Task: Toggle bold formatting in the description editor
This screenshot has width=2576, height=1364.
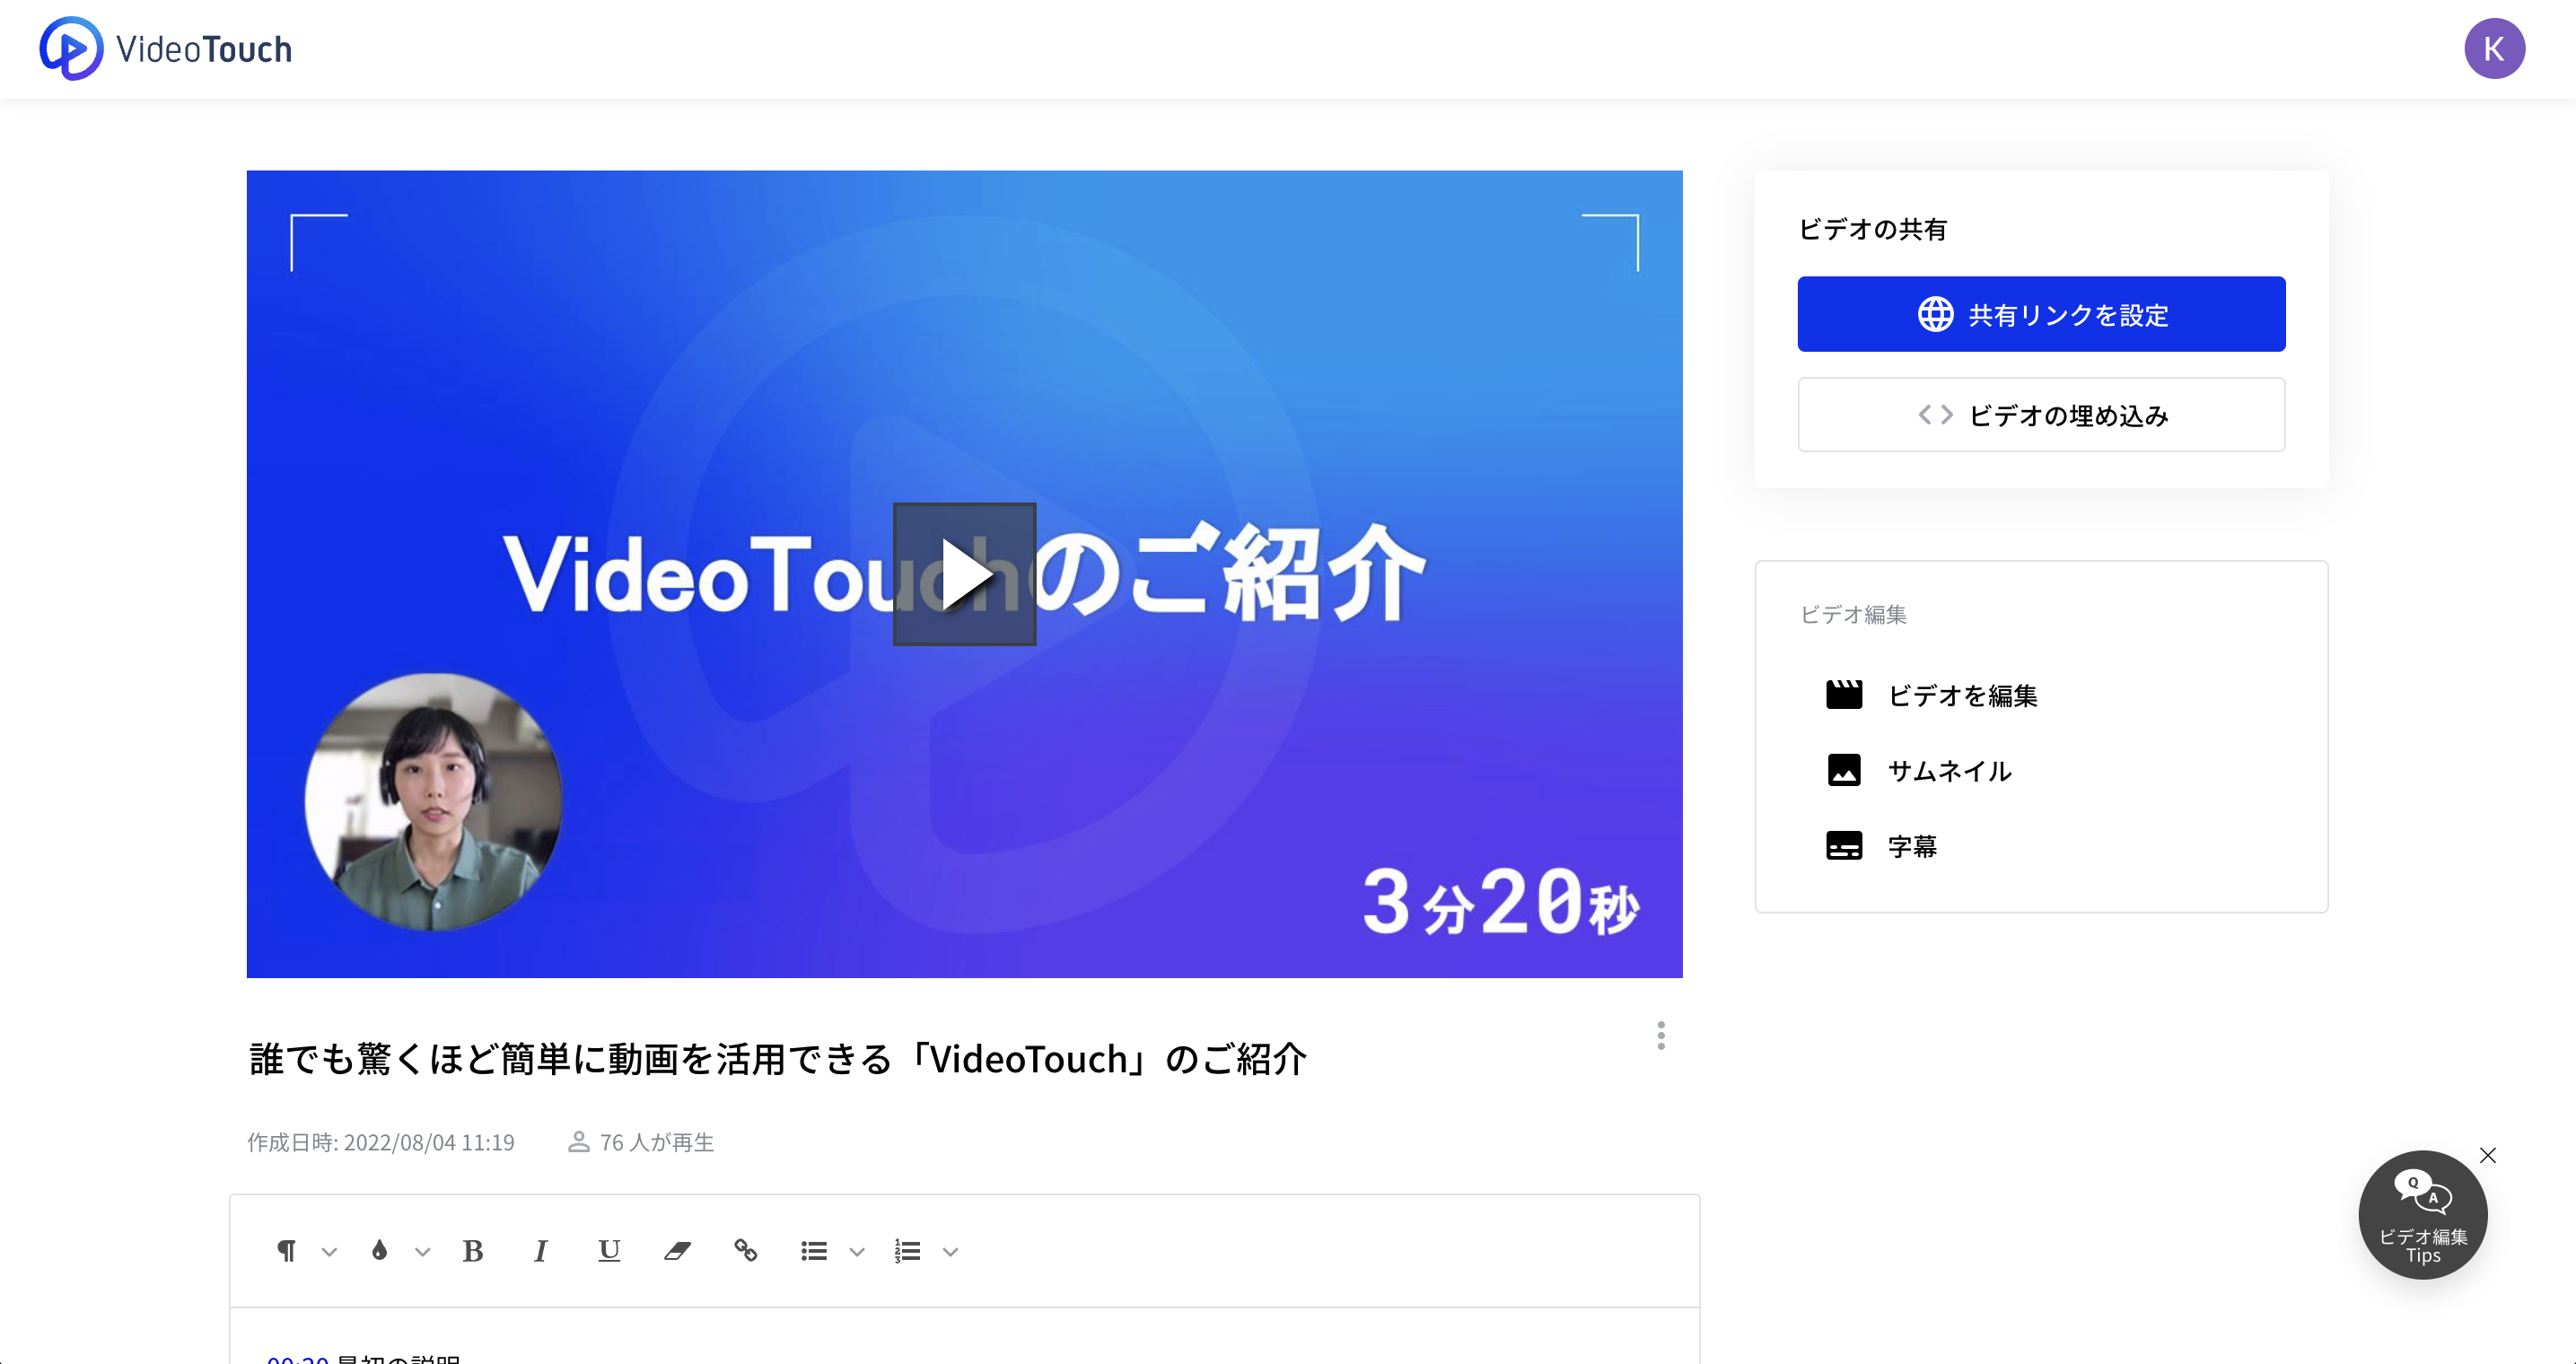Action: [472, 1250]
